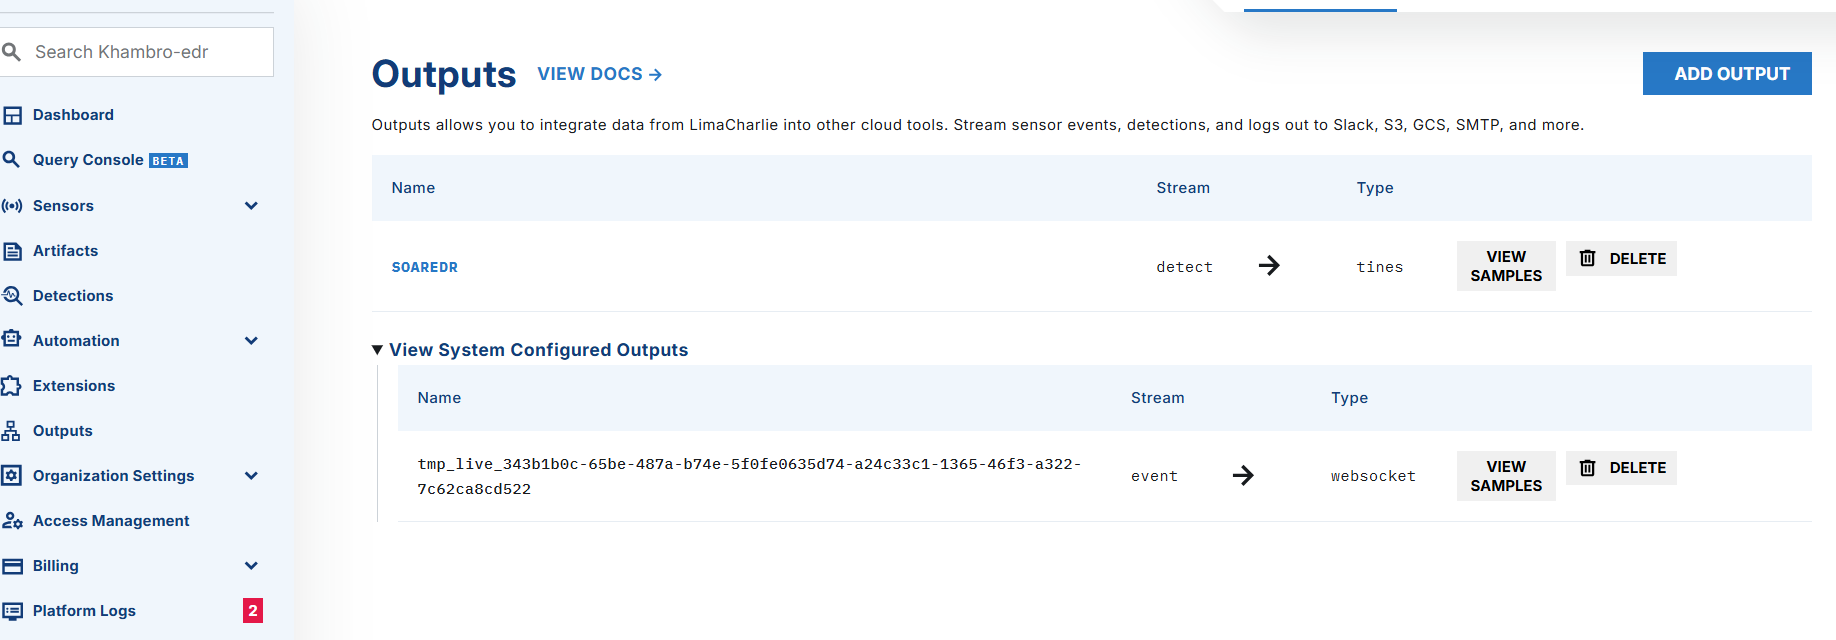The image size is (1836, 640).
Task: Expand Organization Settings chevron
Action: (x=251, y=476)
